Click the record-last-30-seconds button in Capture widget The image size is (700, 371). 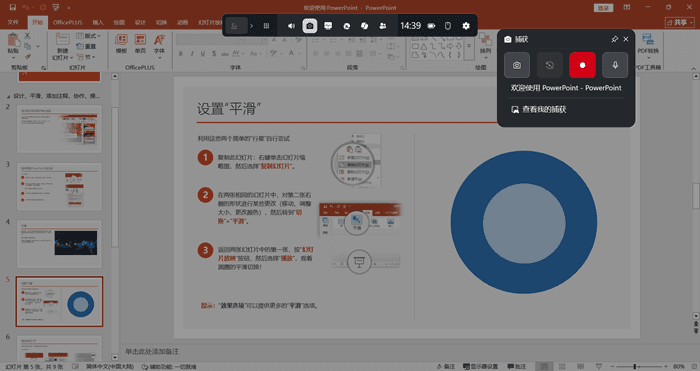pos(550,65)
